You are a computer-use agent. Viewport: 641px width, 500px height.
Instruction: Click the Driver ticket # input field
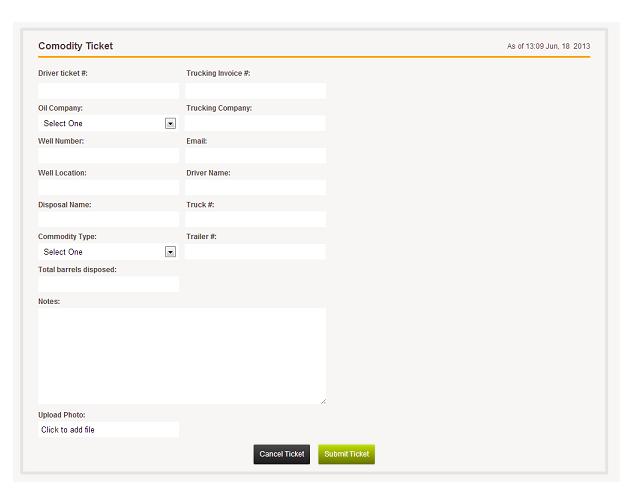[108, 91]
